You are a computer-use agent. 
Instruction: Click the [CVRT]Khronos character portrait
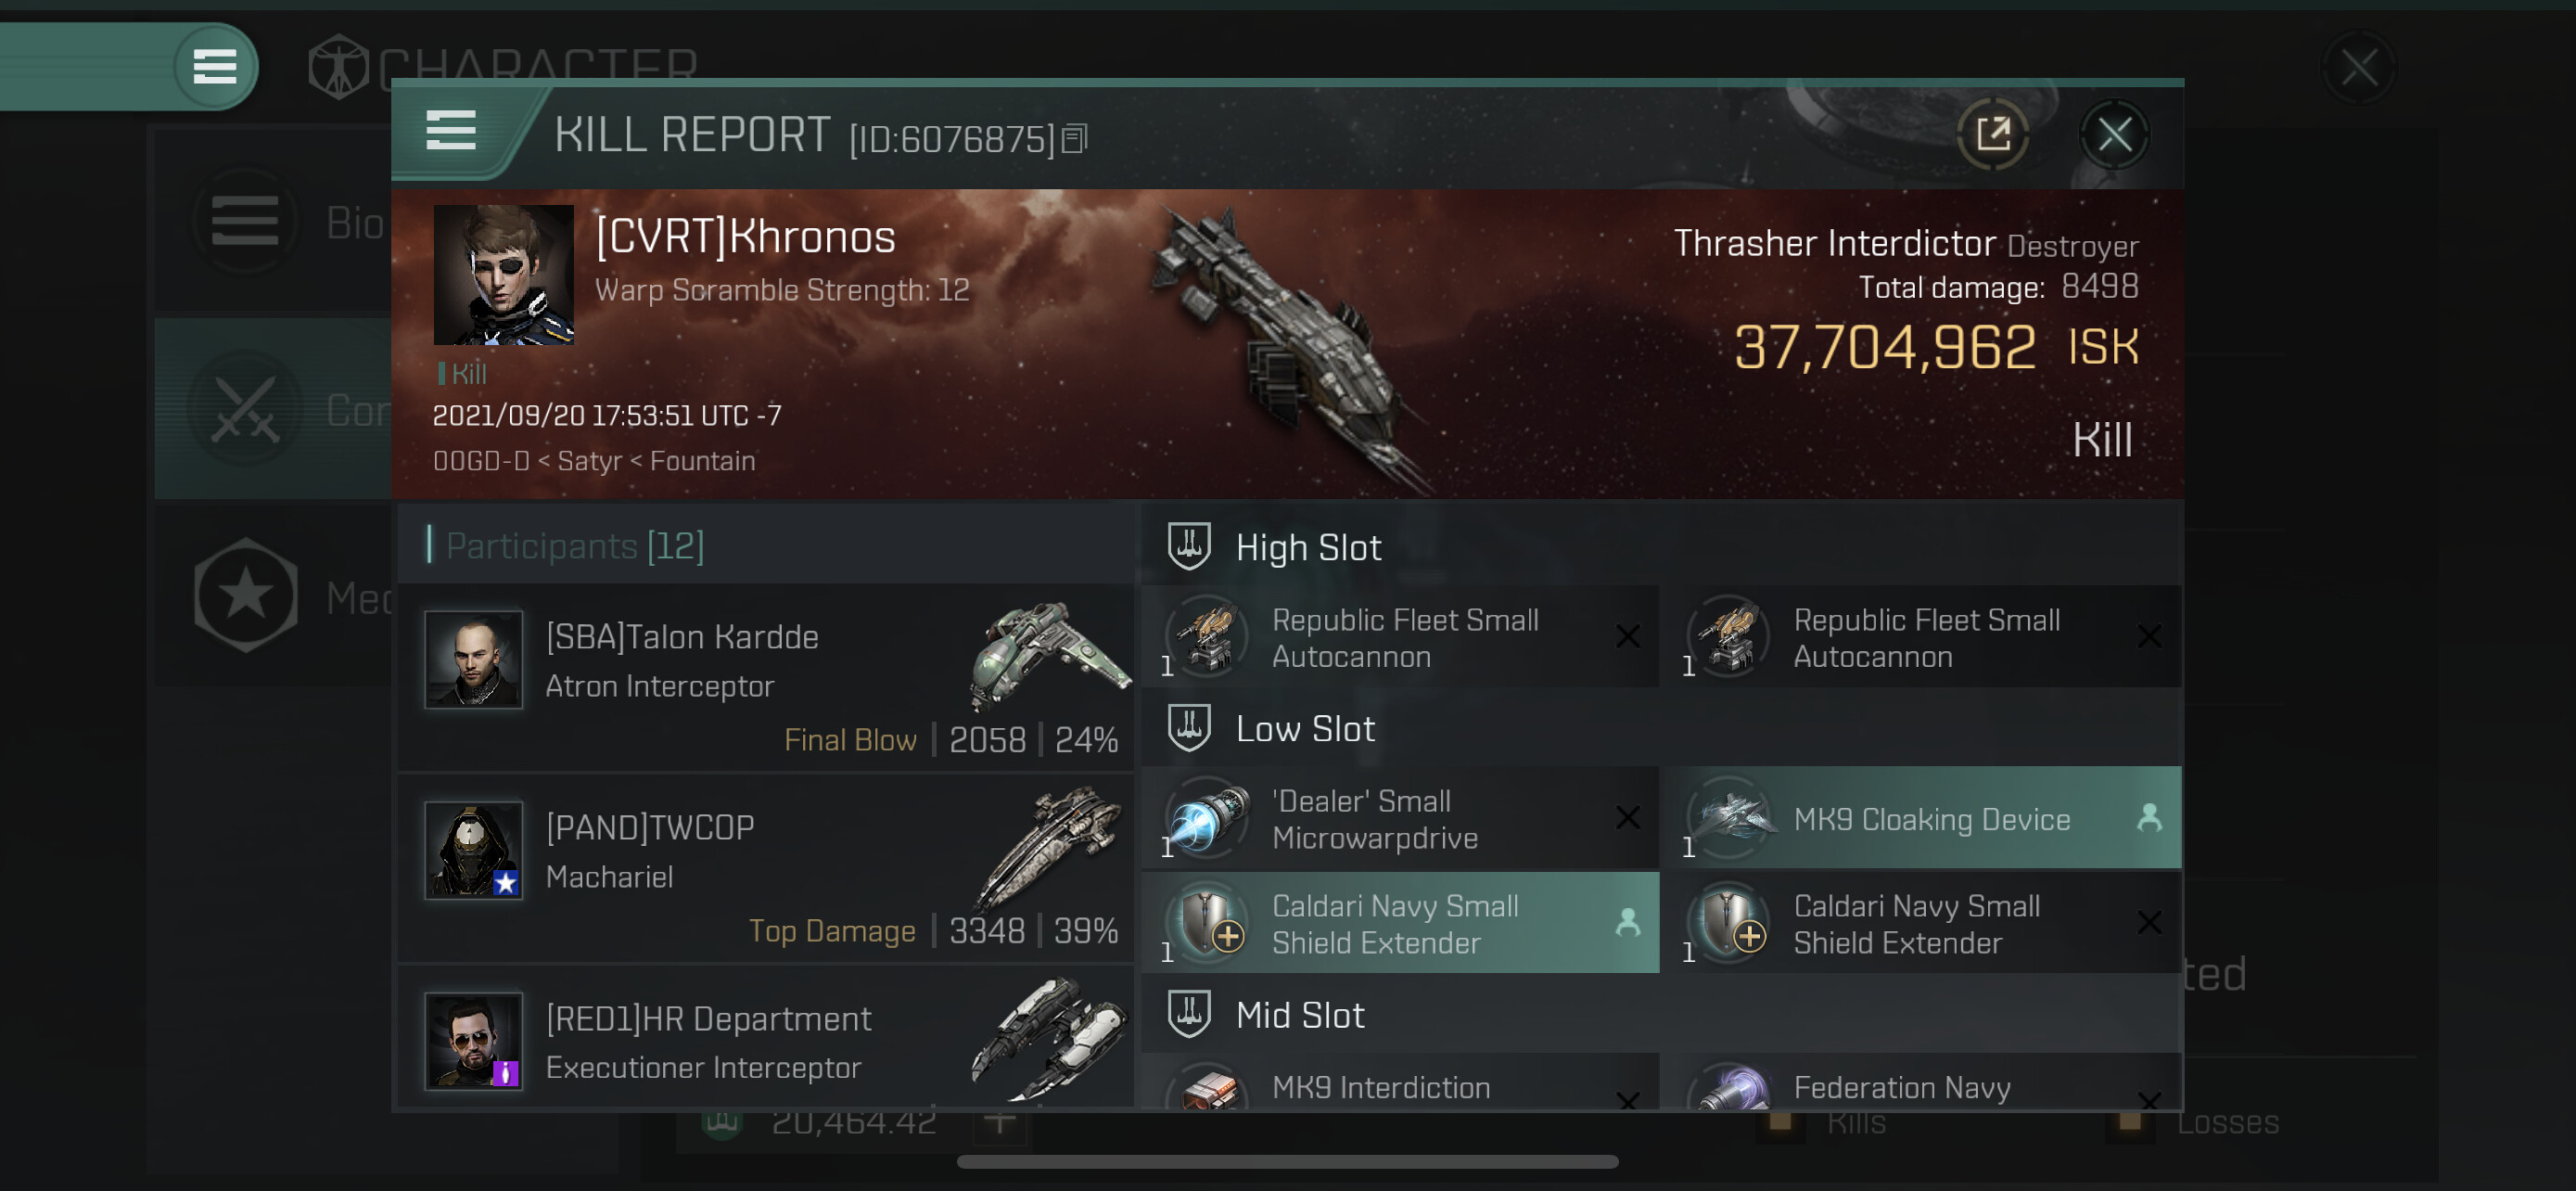pyautogui.click(x=503, y=275)
